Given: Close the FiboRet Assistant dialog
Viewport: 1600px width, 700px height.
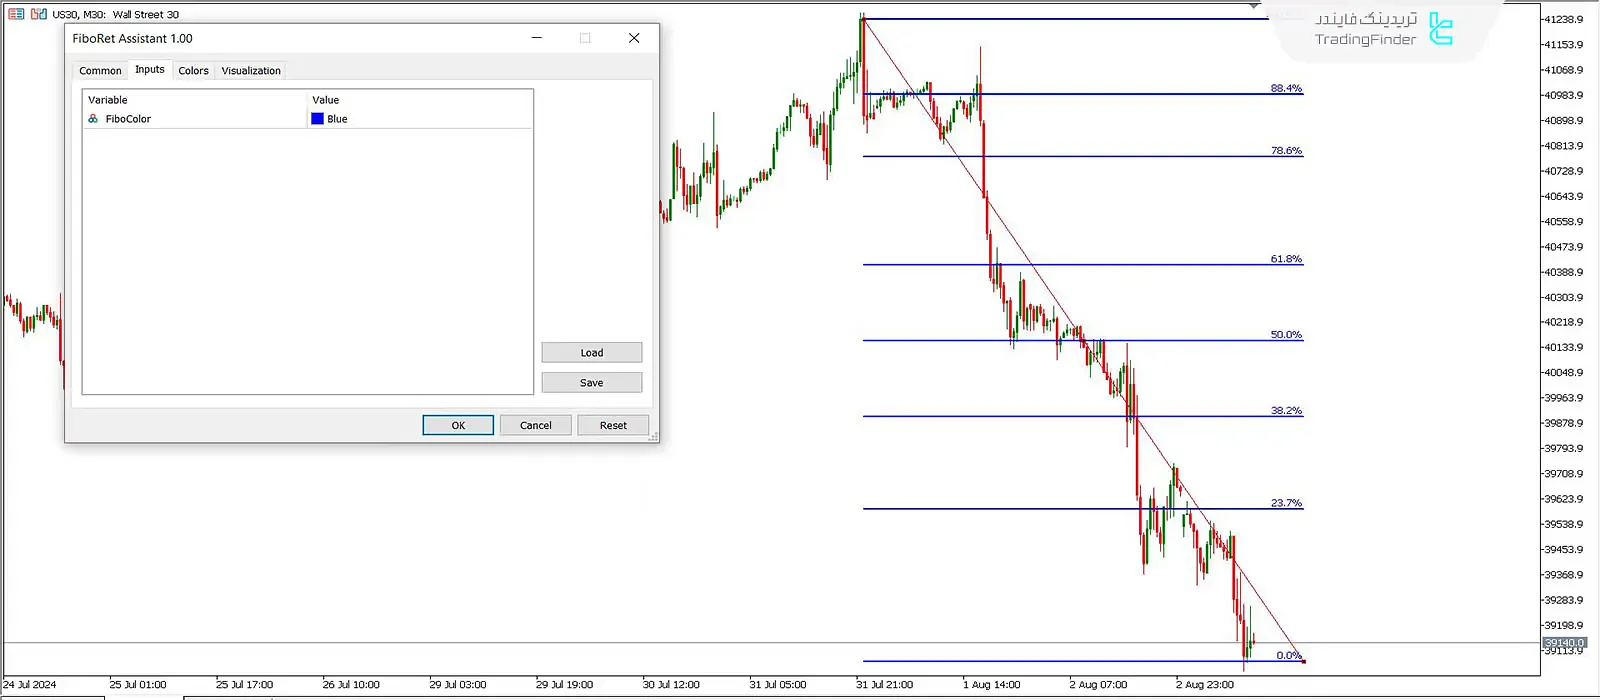Looking at the screenshot, I should 633,38.
